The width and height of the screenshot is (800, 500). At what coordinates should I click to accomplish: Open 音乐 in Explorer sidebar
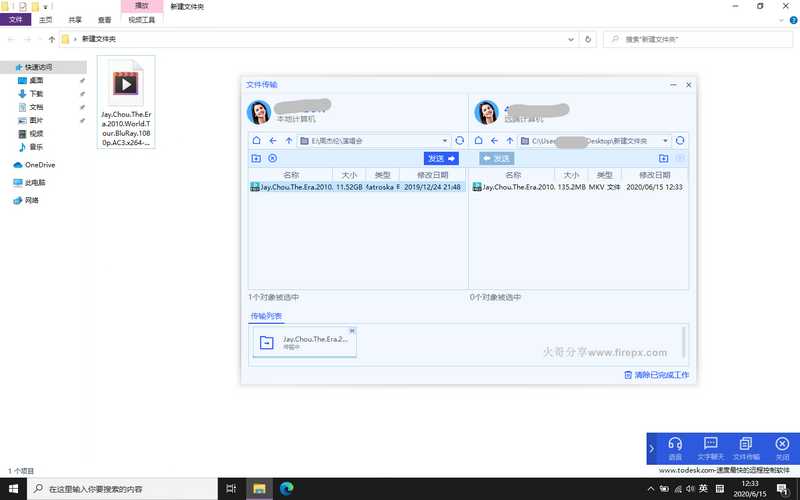[x=36, y=147]
